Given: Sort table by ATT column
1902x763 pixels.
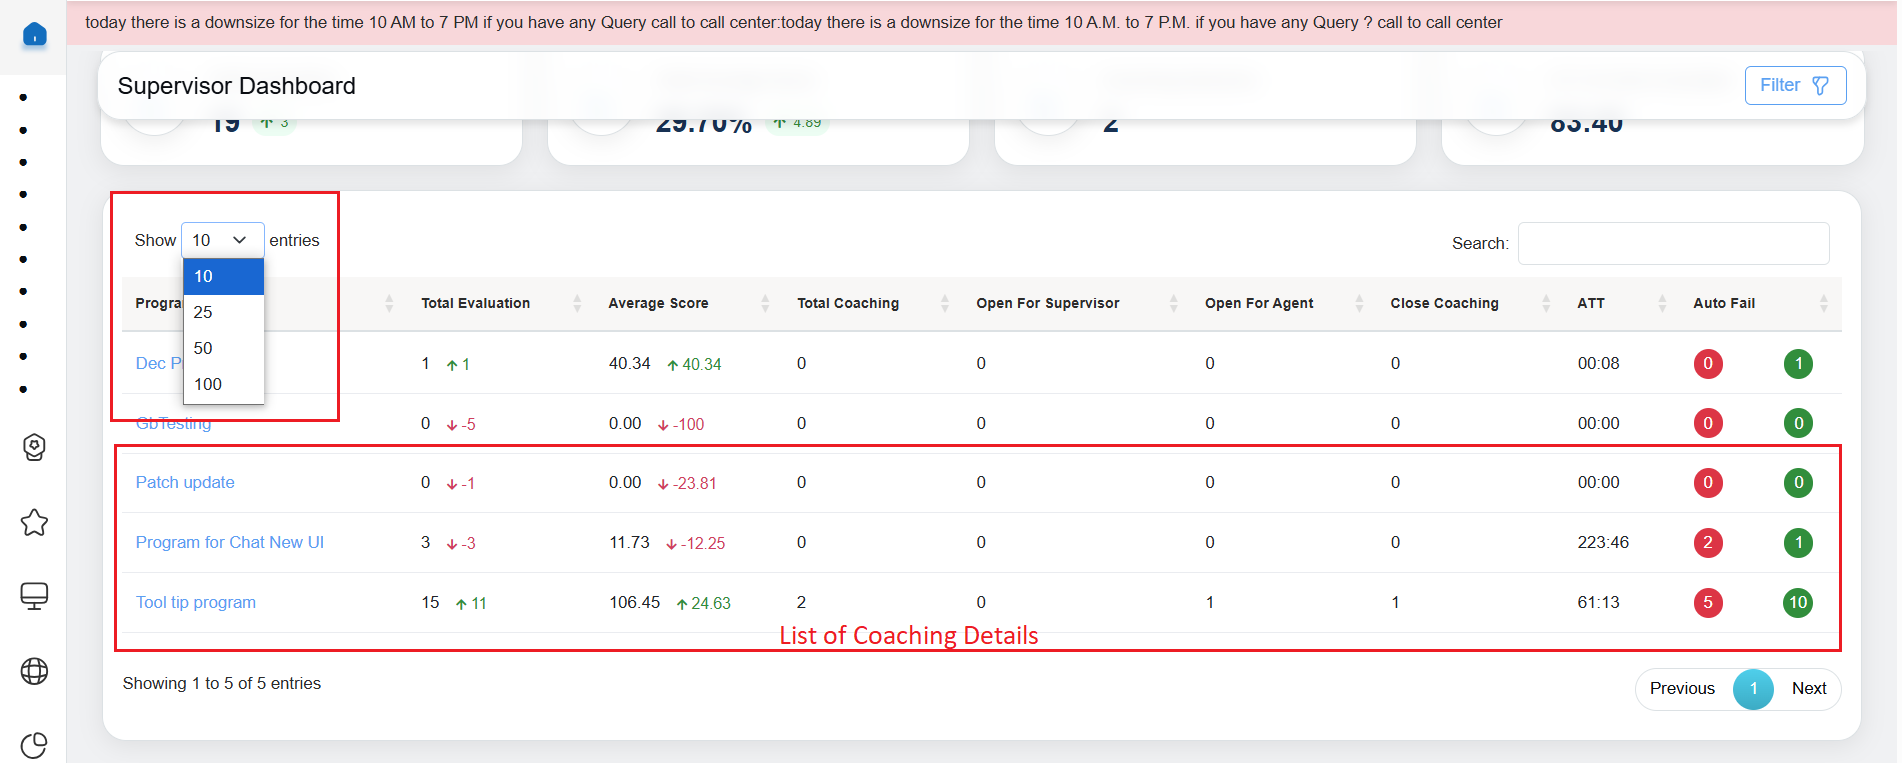Looking at the screenshot, I should tap(1591, 303).
